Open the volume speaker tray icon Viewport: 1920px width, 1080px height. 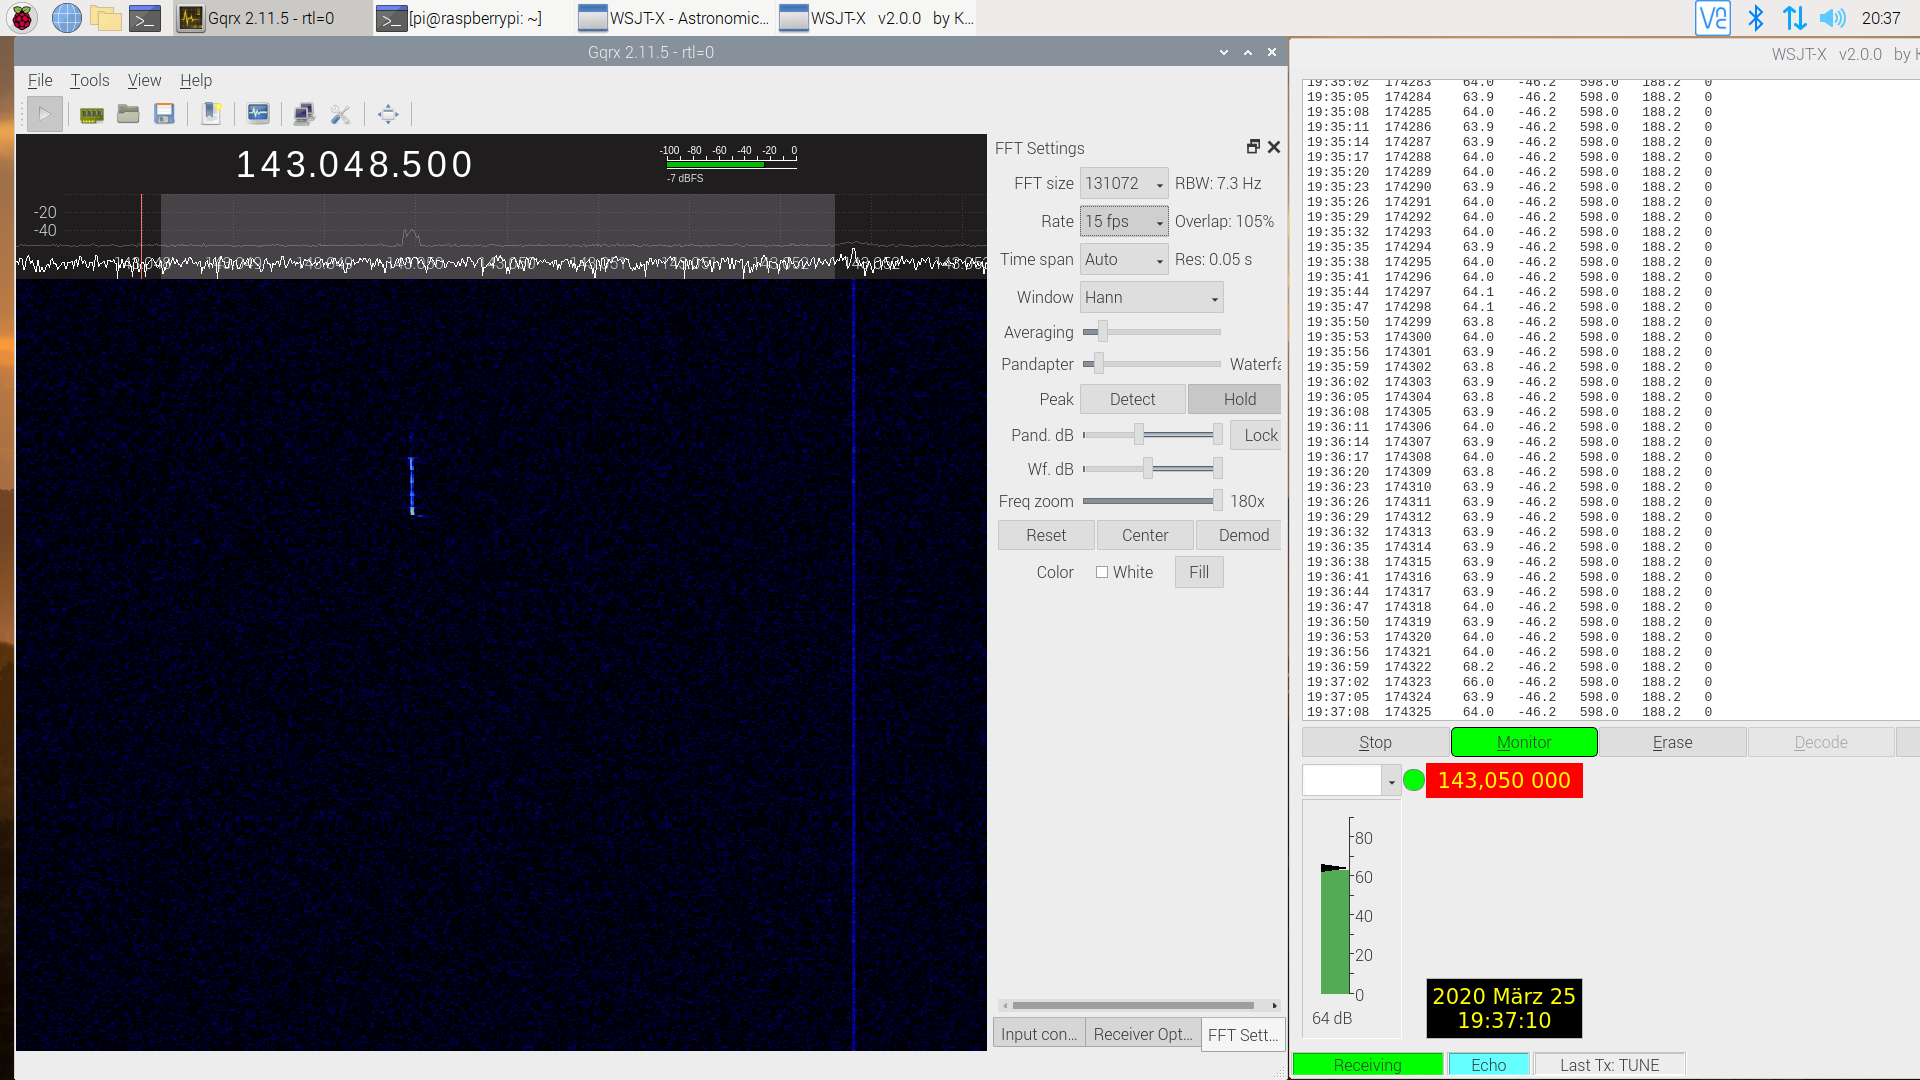pyautogui.click(x=1833, y=18)
